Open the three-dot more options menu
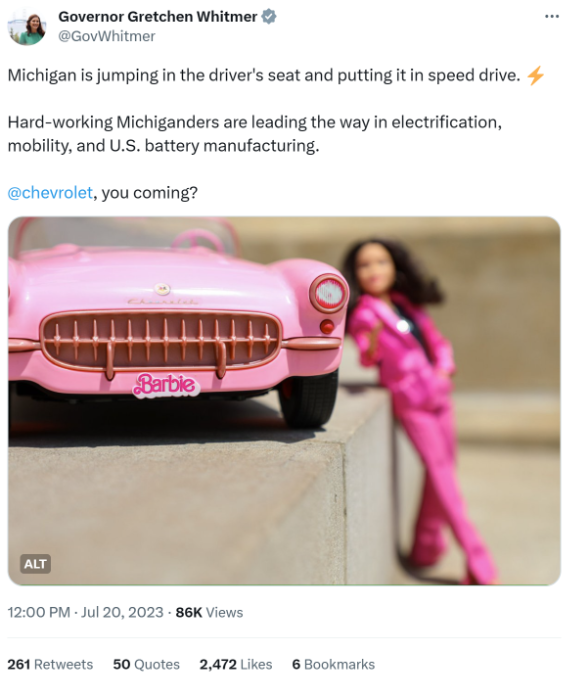This screenshot has height=688, width=572. coord(552,17)
